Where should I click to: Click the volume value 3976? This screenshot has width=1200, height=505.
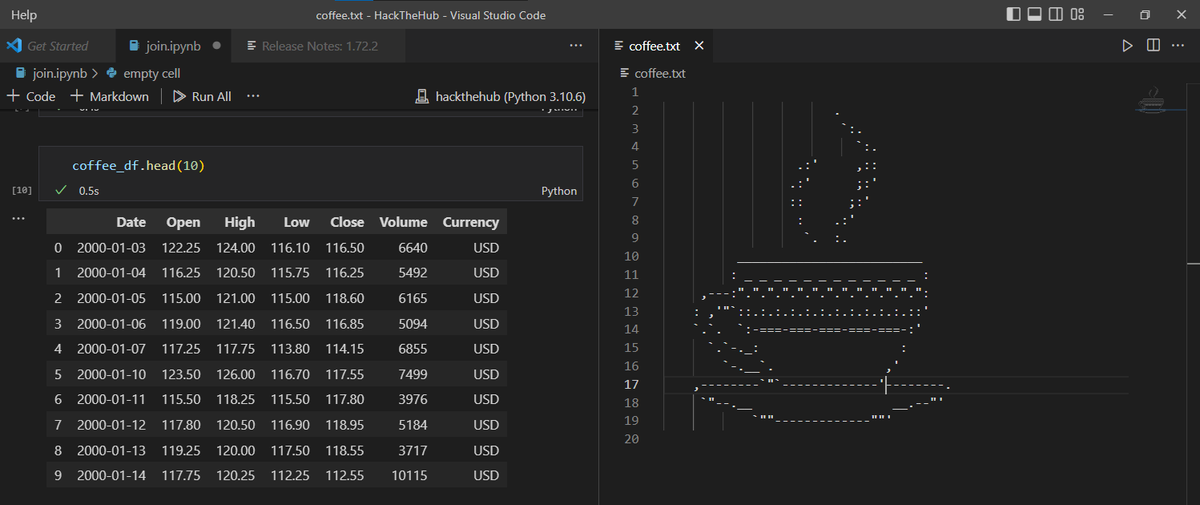(413, 399)
